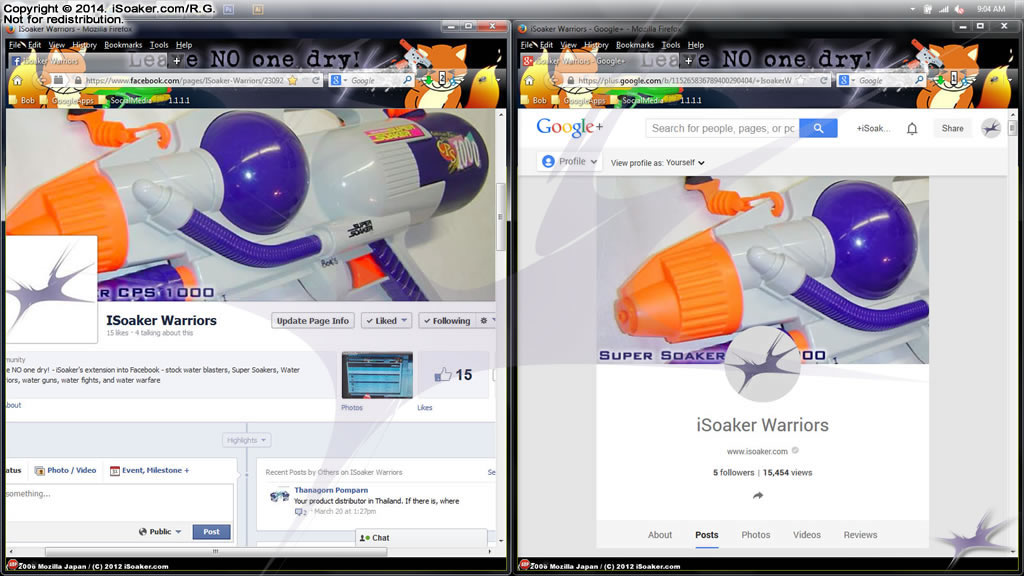Screen dimensions: 1024x576
Task: Open the Bookmarks menu in Google+ window
Action: pyautogui.click(x=635, y=45)
